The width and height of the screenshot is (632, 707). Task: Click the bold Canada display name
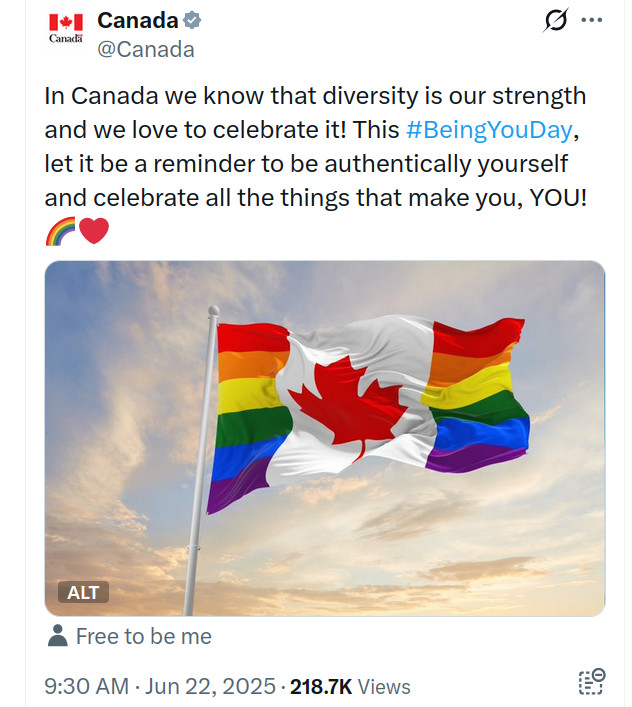coord(137,20)
